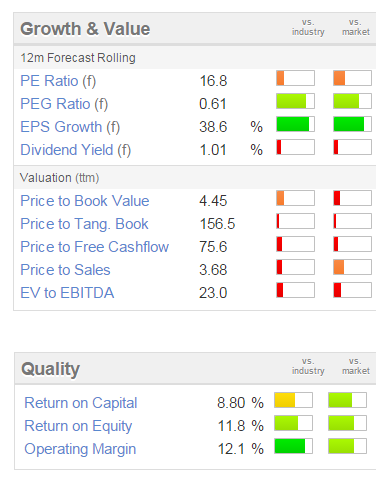This screenshot has height=481, width=376.
Task: Open the Price to Tang. Book link
Action: (84, 224)
